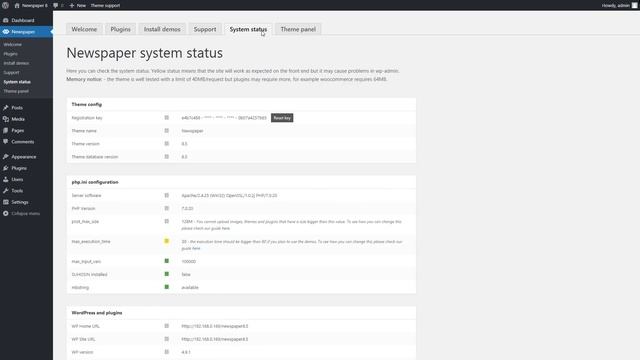Viewport: 640px width, 360px height.
Task: Open Support submenu in sidebar
Action: coord(11,73)
